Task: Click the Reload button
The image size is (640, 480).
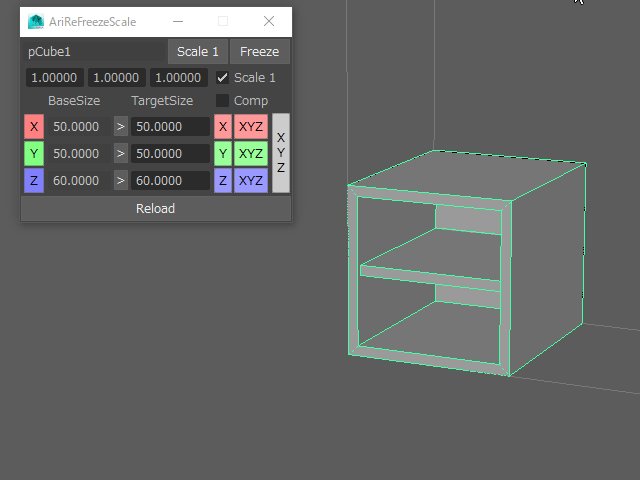Action: 156,209
